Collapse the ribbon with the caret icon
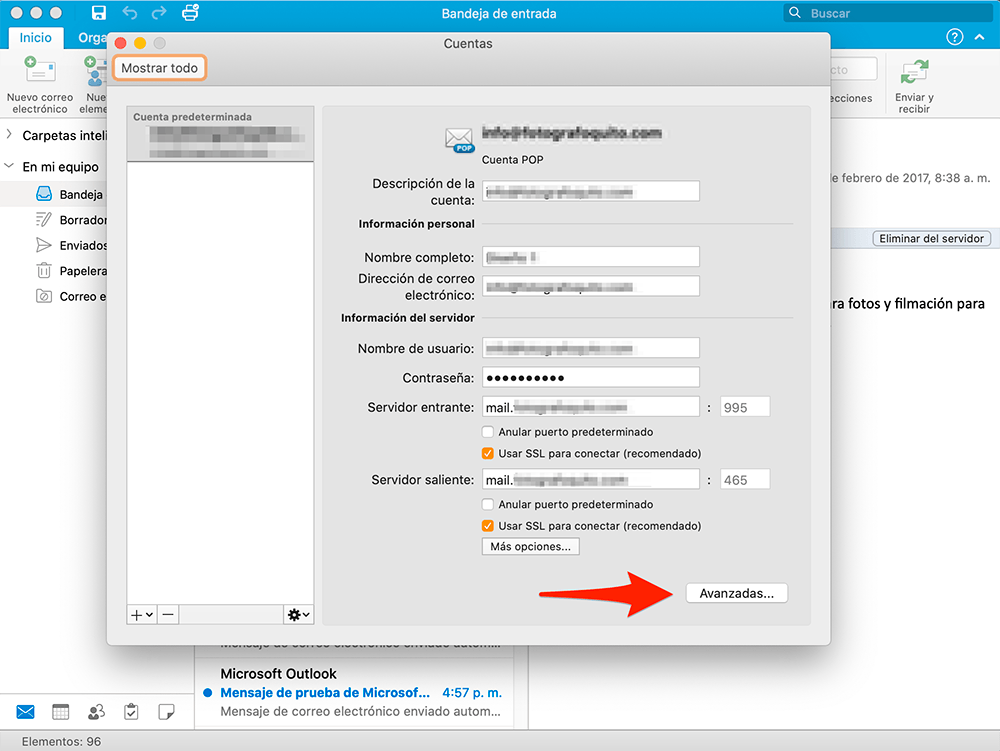This screenshot has width=1000, height=751. [980, 37]
